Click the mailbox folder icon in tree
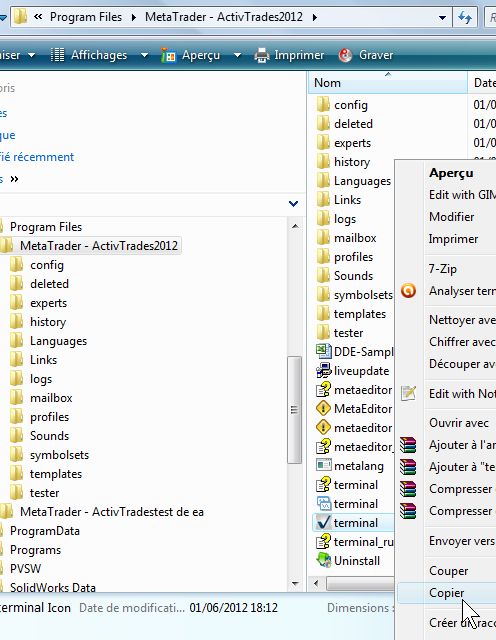This screenshot has height=640, width=496. pos(17,398)
